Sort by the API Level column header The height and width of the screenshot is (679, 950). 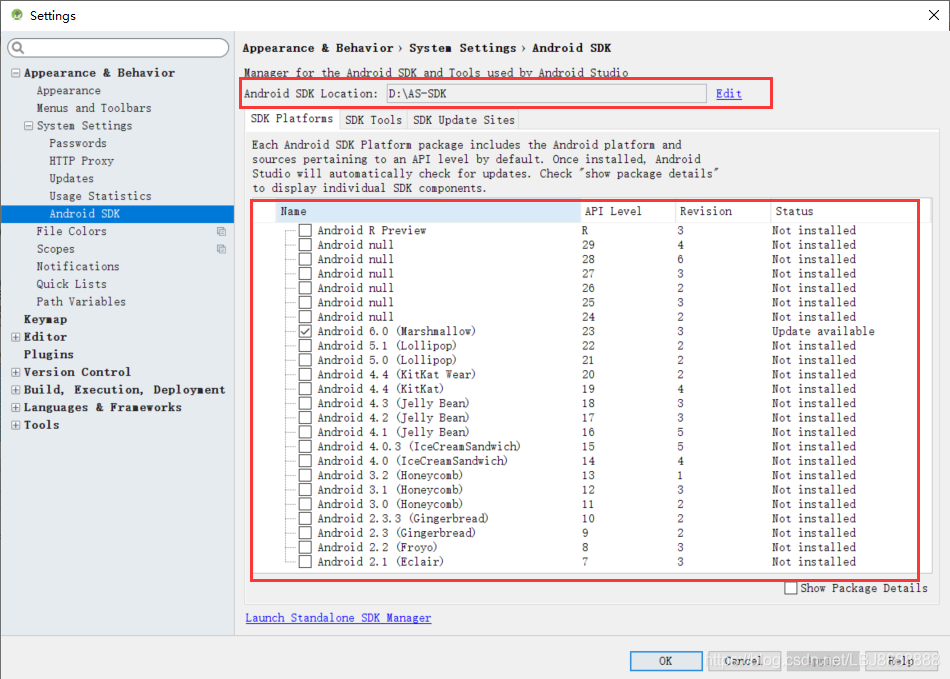tap(628, 211)
